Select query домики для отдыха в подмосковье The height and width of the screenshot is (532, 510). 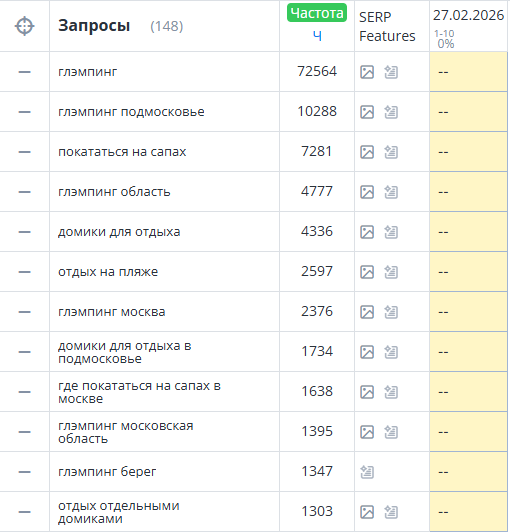tap(125, 352)
